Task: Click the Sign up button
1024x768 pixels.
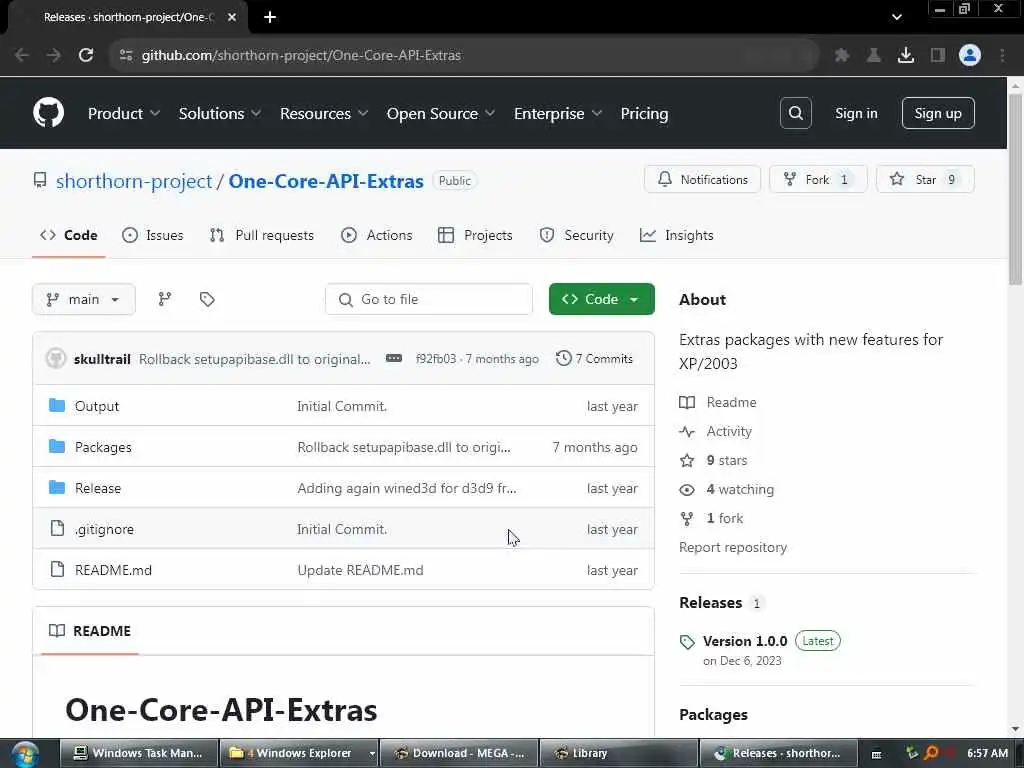Action: 938,113
